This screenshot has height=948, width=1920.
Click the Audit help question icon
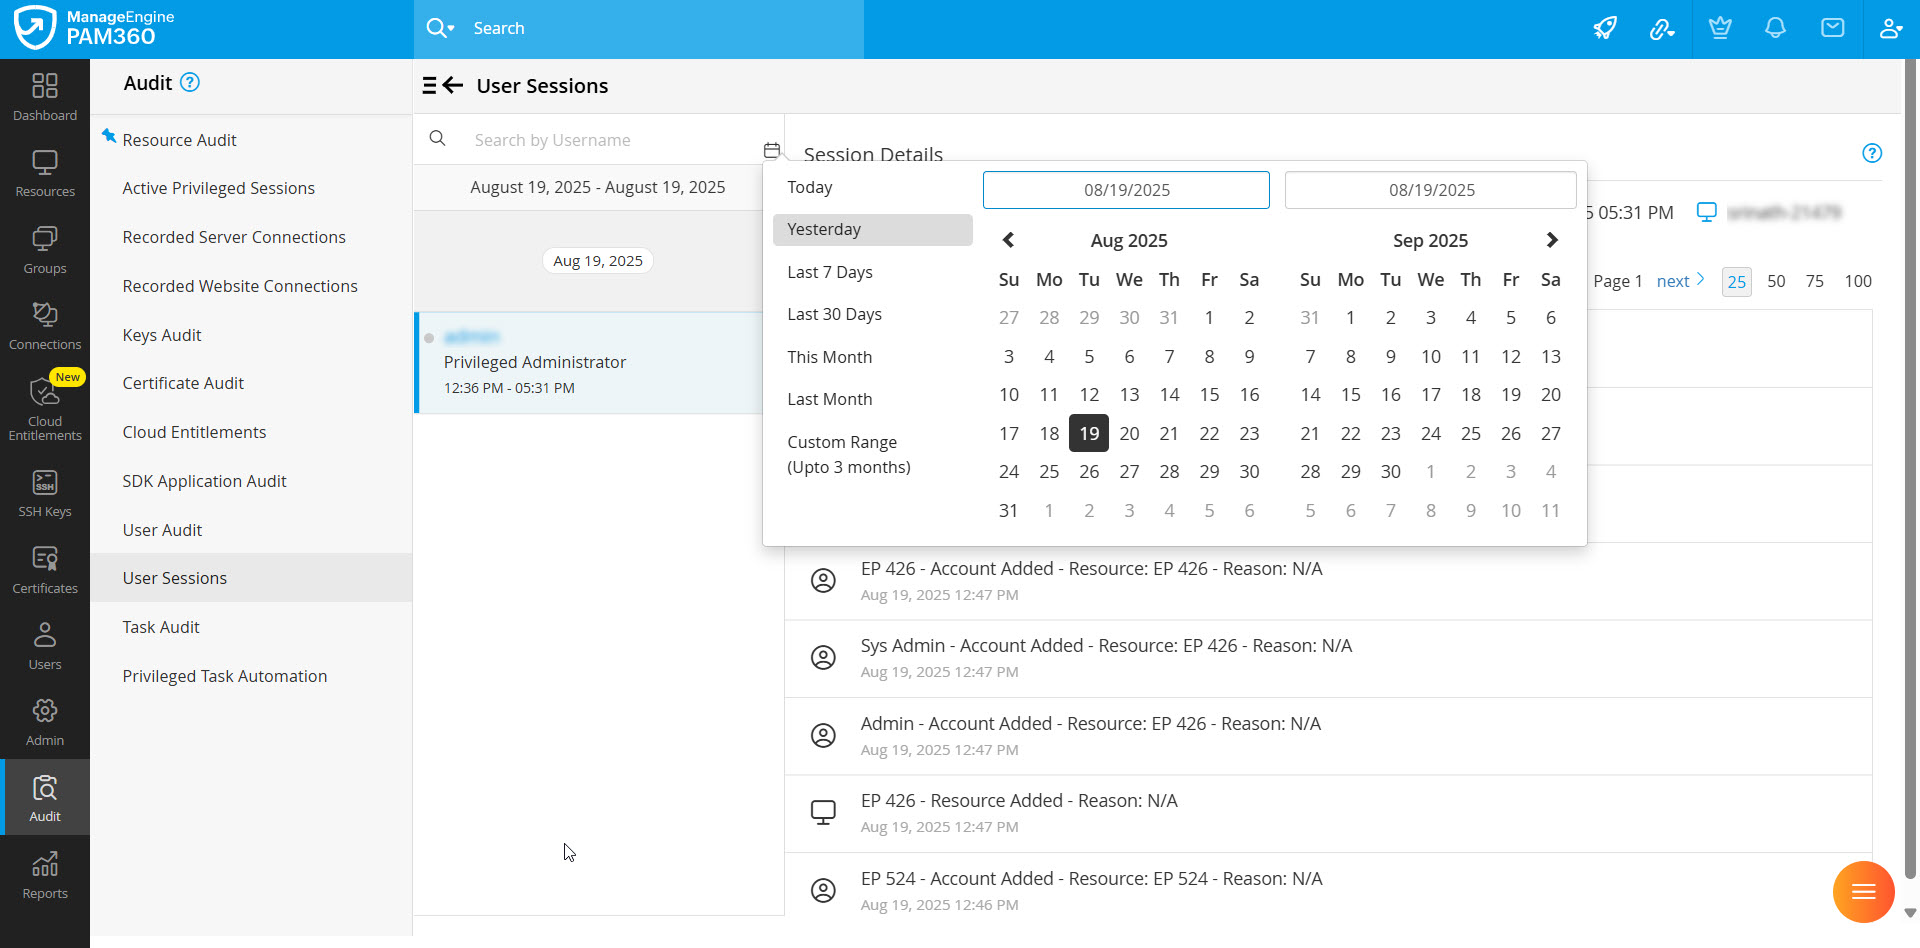pyautogui.click(x=190, y=83)
